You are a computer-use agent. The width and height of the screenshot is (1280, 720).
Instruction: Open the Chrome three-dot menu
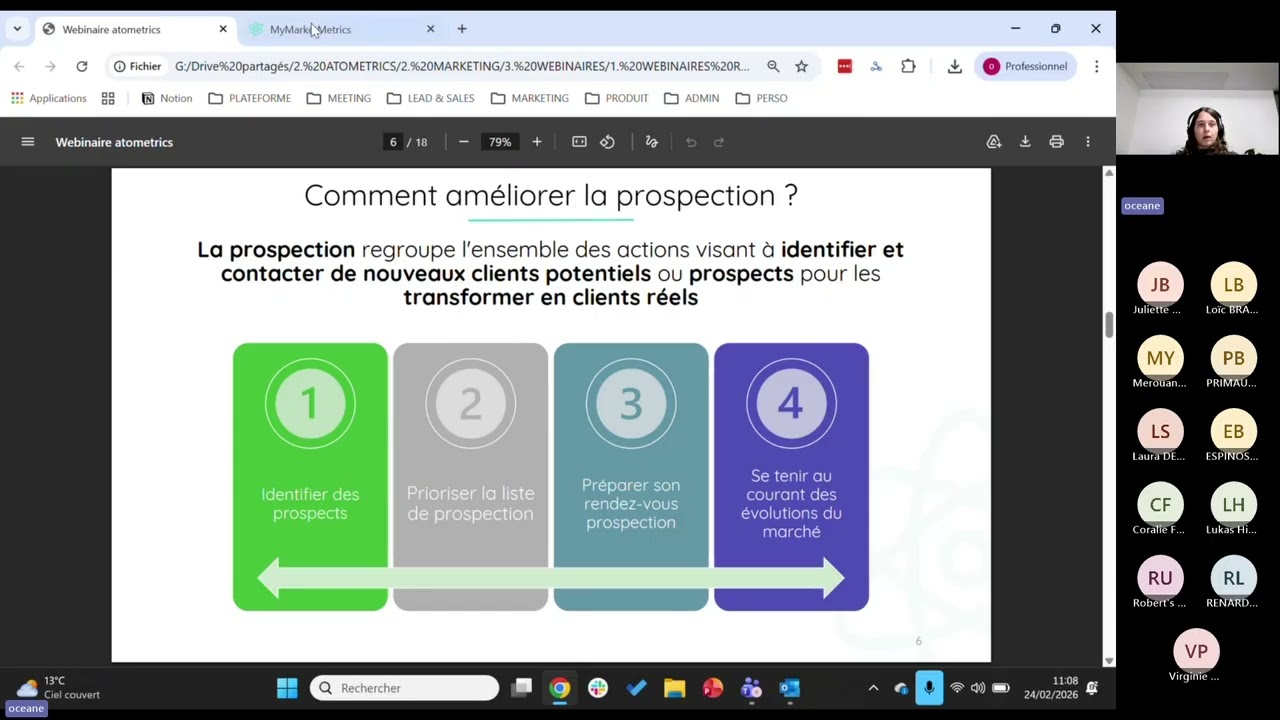(x=1096, y=66)
